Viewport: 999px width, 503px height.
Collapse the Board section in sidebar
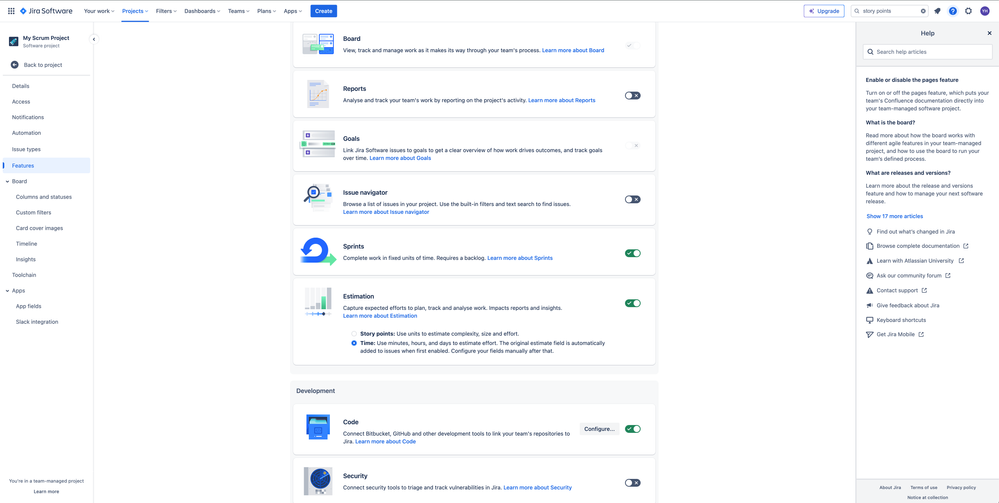click(x=7, y=182)
